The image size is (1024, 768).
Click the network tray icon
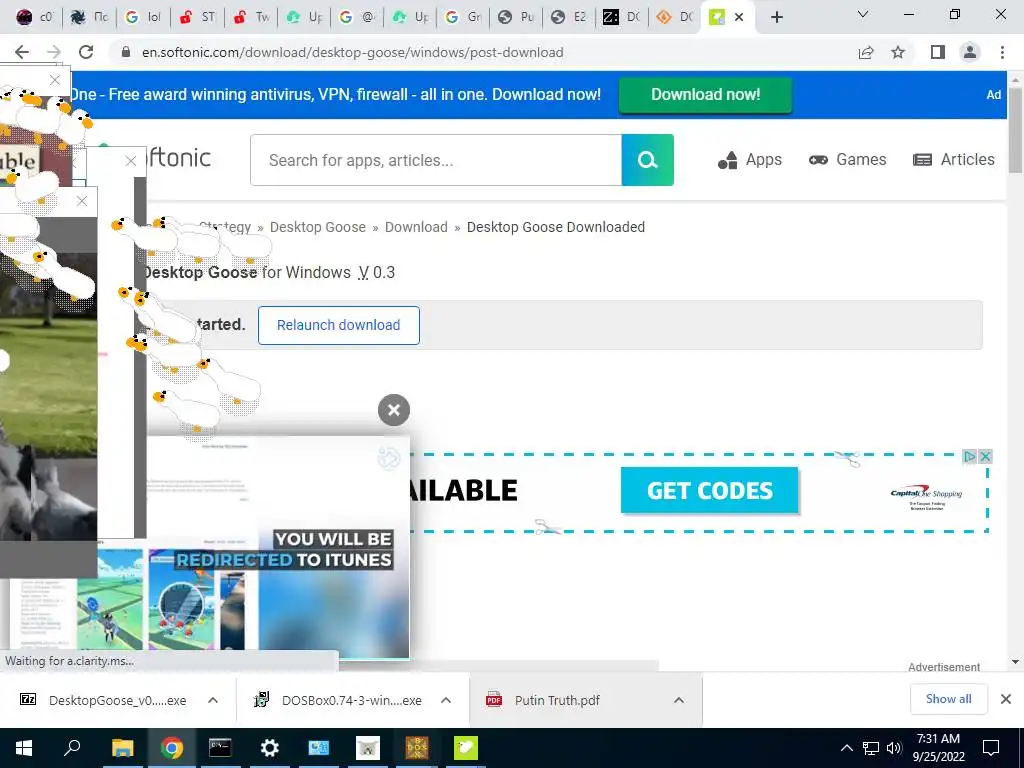871,748
